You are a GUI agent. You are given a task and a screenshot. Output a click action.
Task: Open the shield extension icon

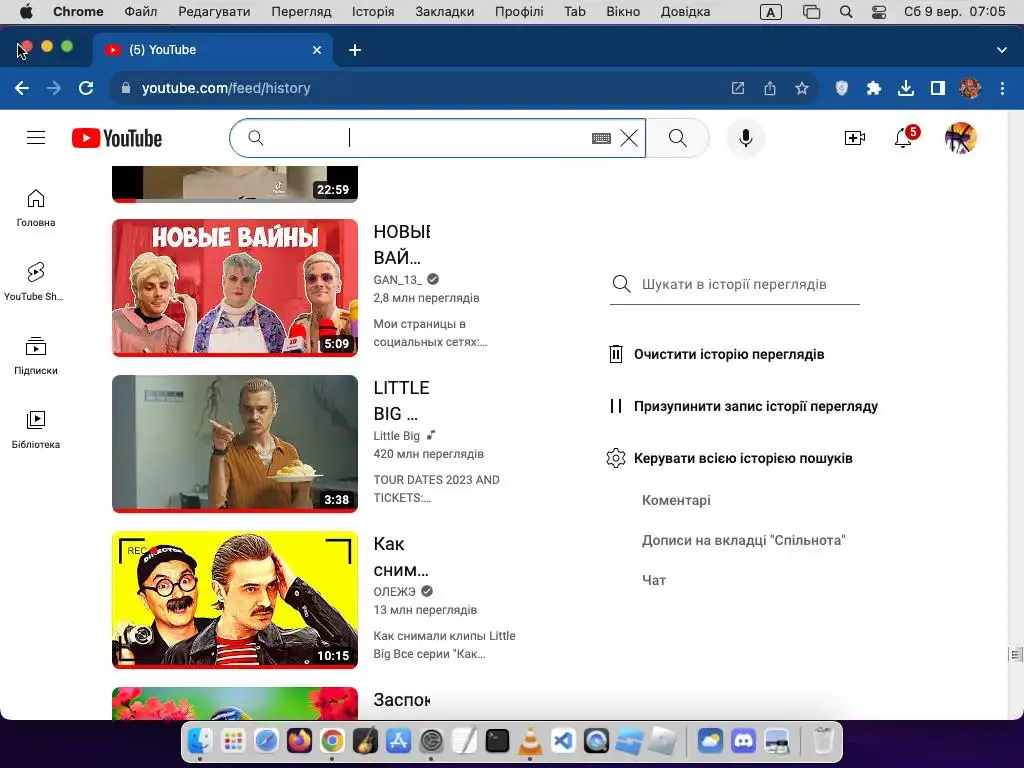(x=842, y=88)
